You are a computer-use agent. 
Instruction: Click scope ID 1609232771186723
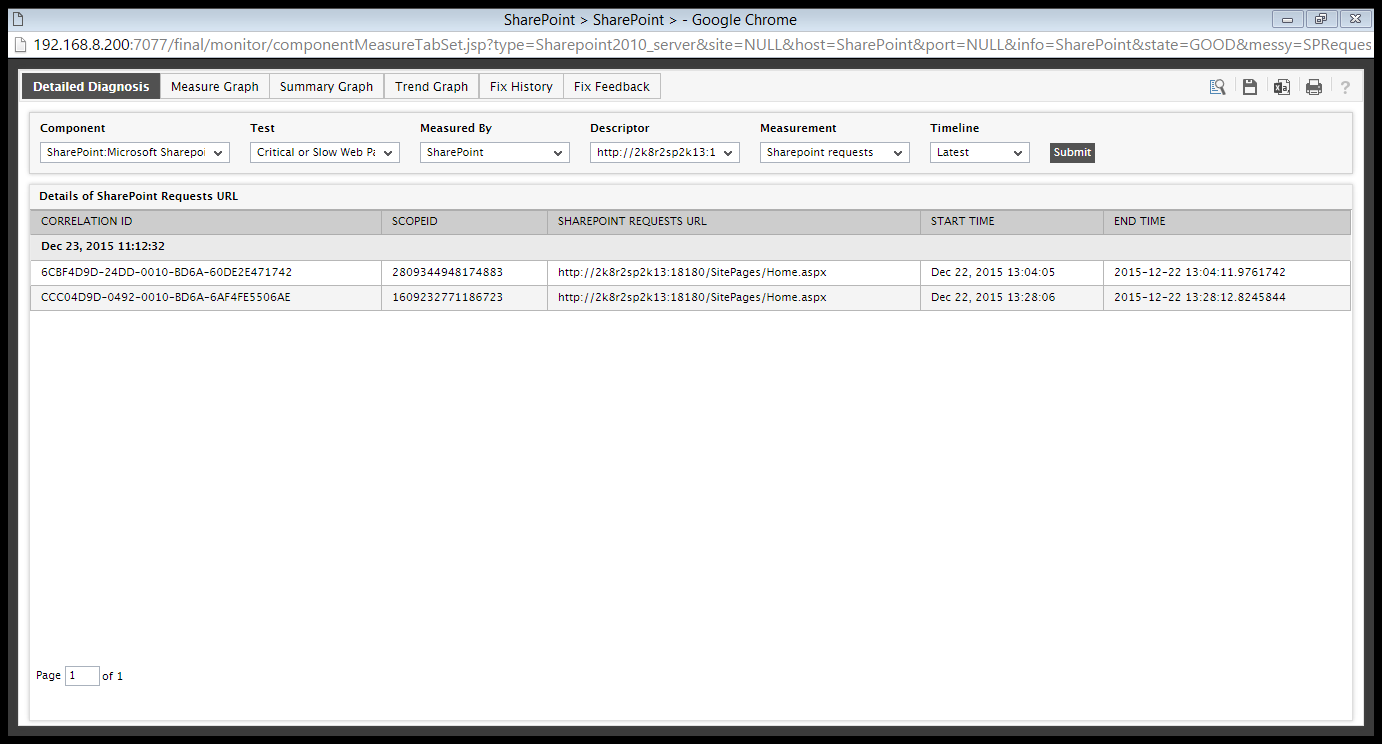click(x=447, y=298)
